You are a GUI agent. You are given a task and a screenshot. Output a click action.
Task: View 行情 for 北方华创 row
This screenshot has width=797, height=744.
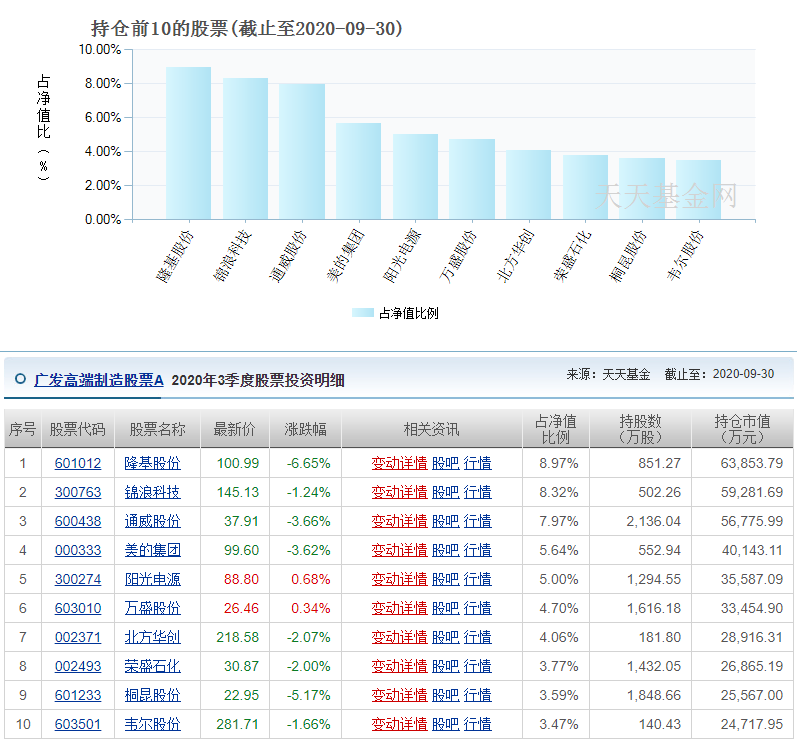[477, 637]
